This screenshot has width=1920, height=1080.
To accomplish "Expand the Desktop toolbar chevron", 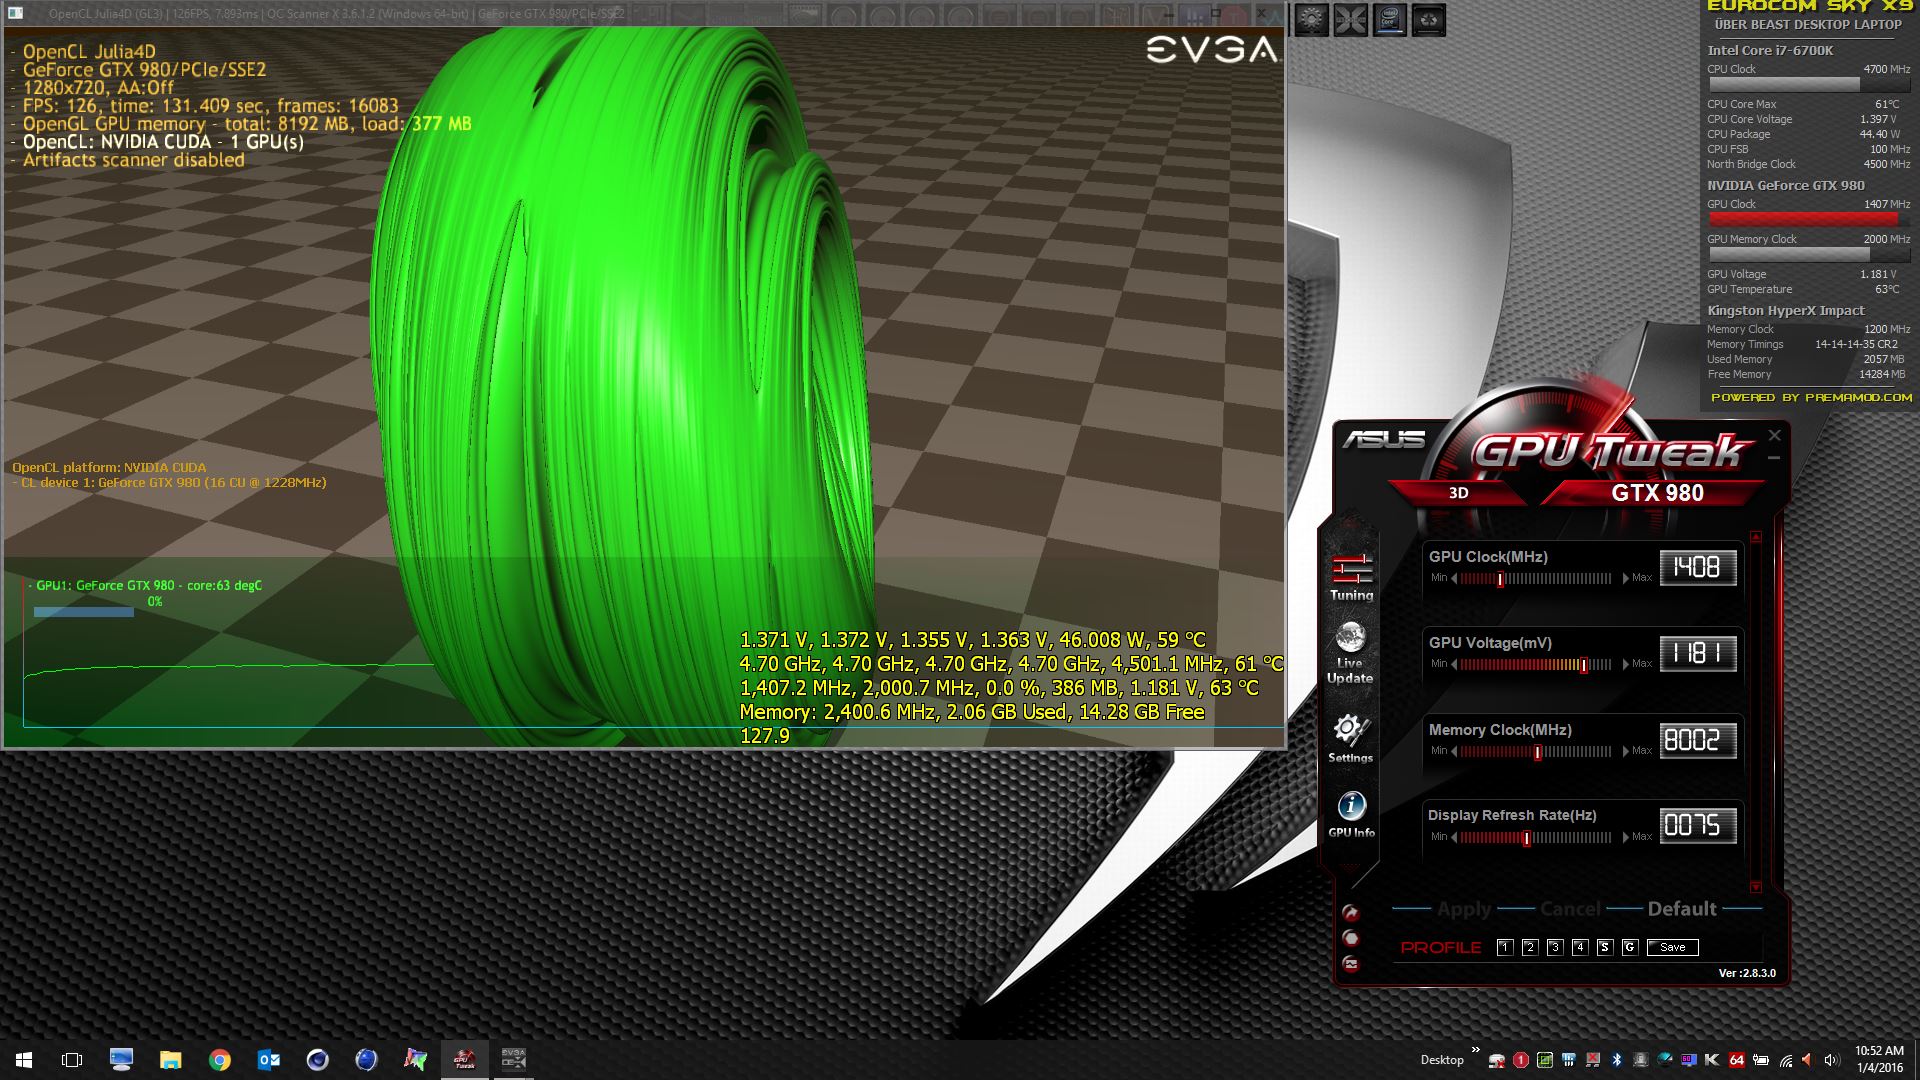I will pyautogui.click(x=1475, y=1052).
